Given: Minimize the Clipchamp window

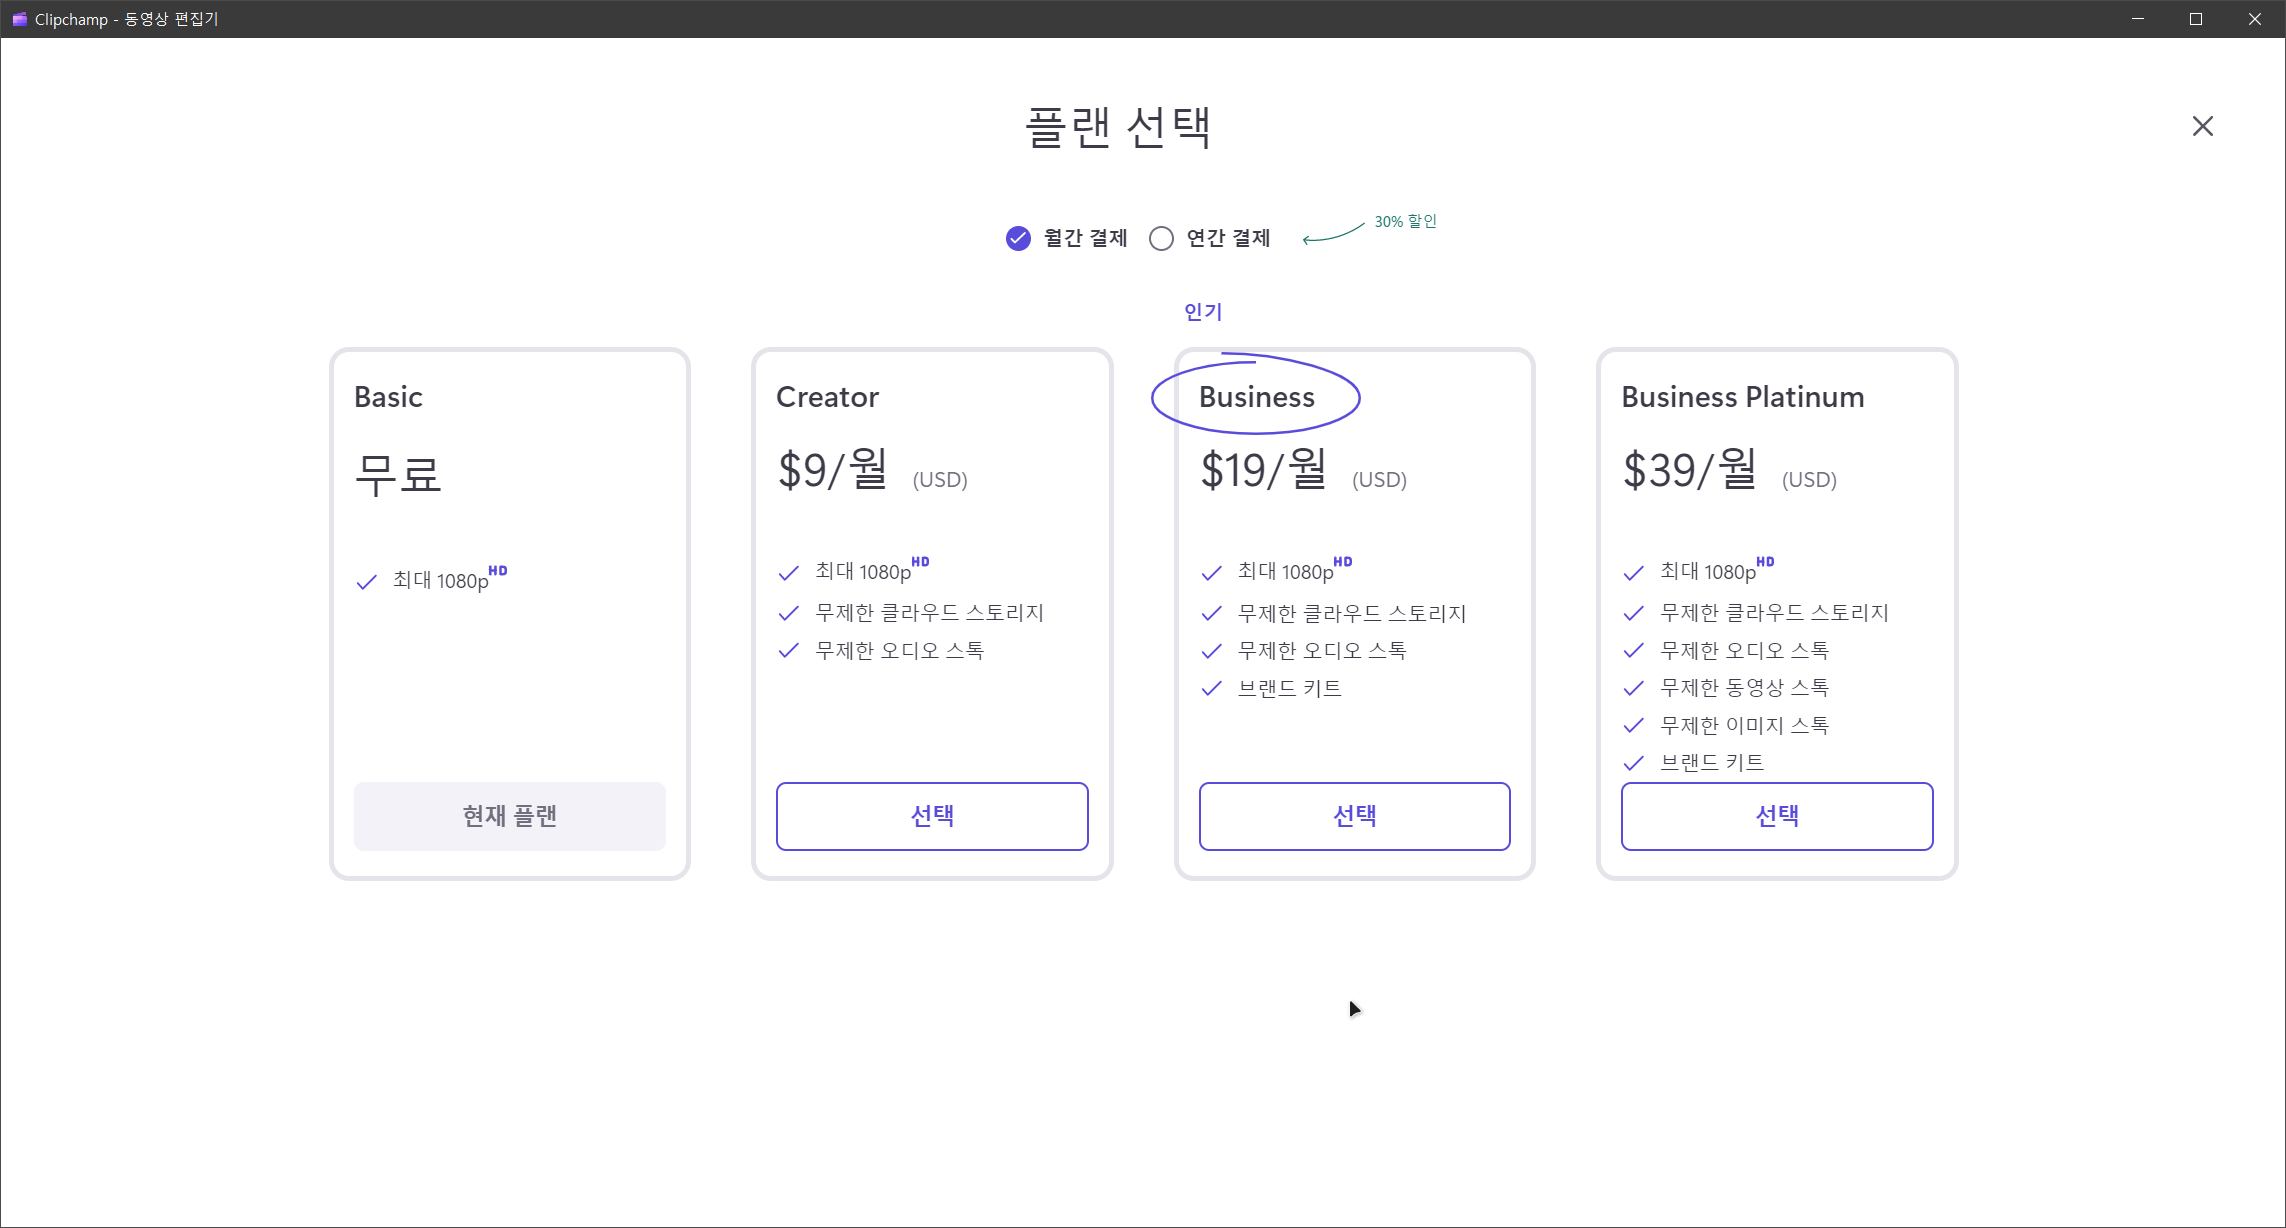Looking at the screenshot, I should 2138,19.
